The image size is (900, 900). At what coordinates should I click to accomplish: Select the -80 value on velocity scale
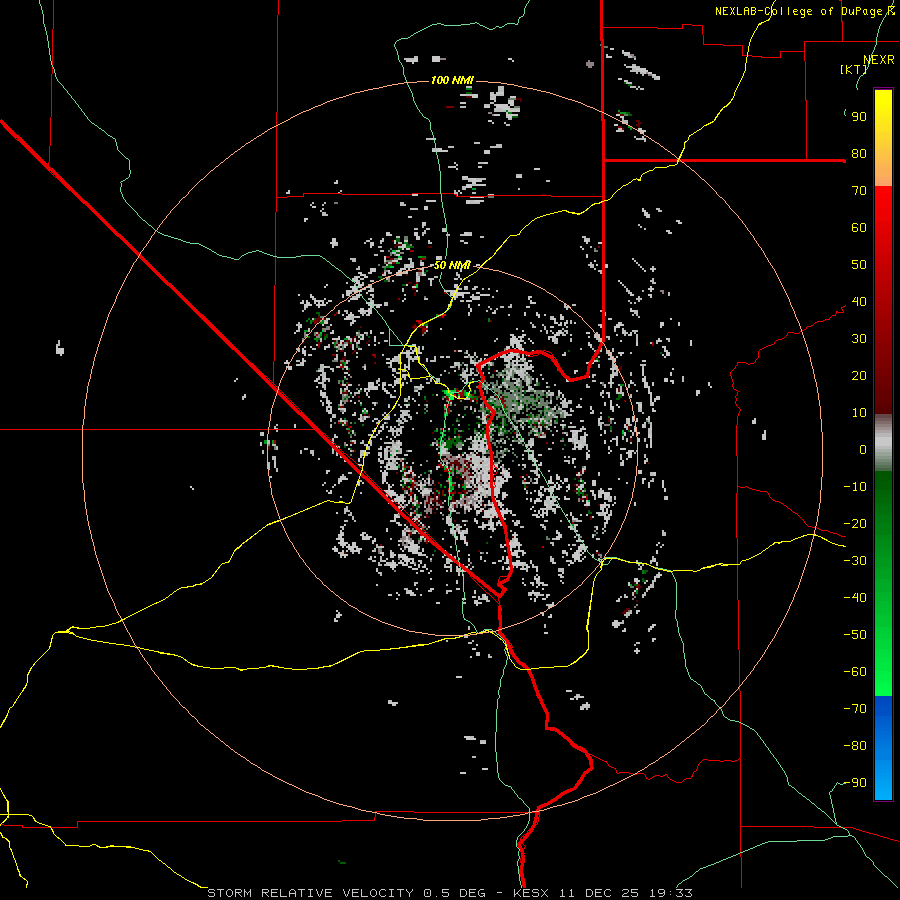(855, 746)
